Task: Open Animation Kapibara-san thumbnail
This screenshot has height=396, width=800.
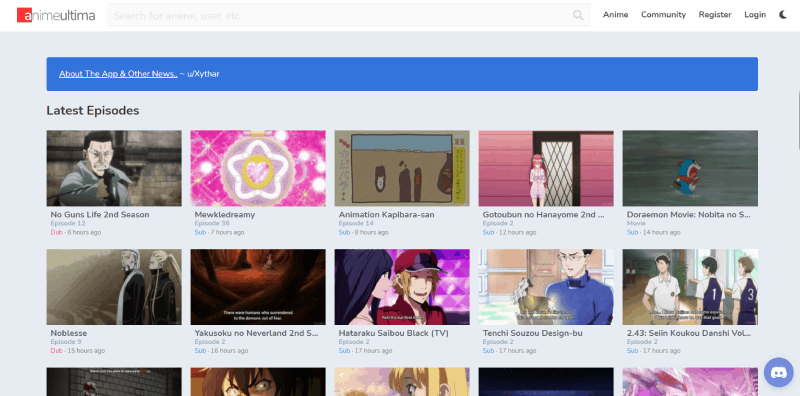Action: pyautogui.click(x=402, y=168)
